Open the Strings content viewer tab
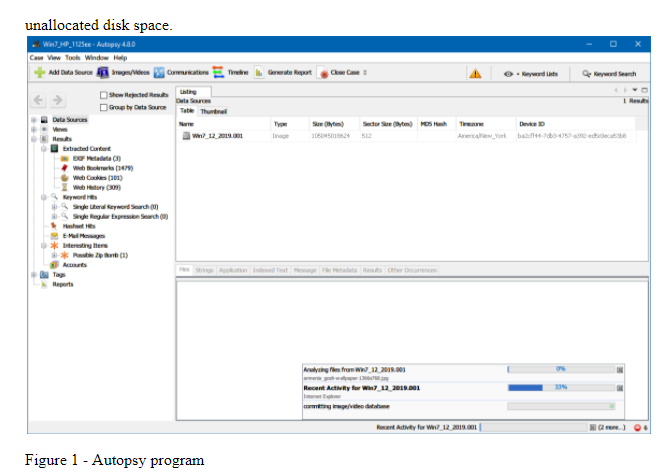 (204, 270)
